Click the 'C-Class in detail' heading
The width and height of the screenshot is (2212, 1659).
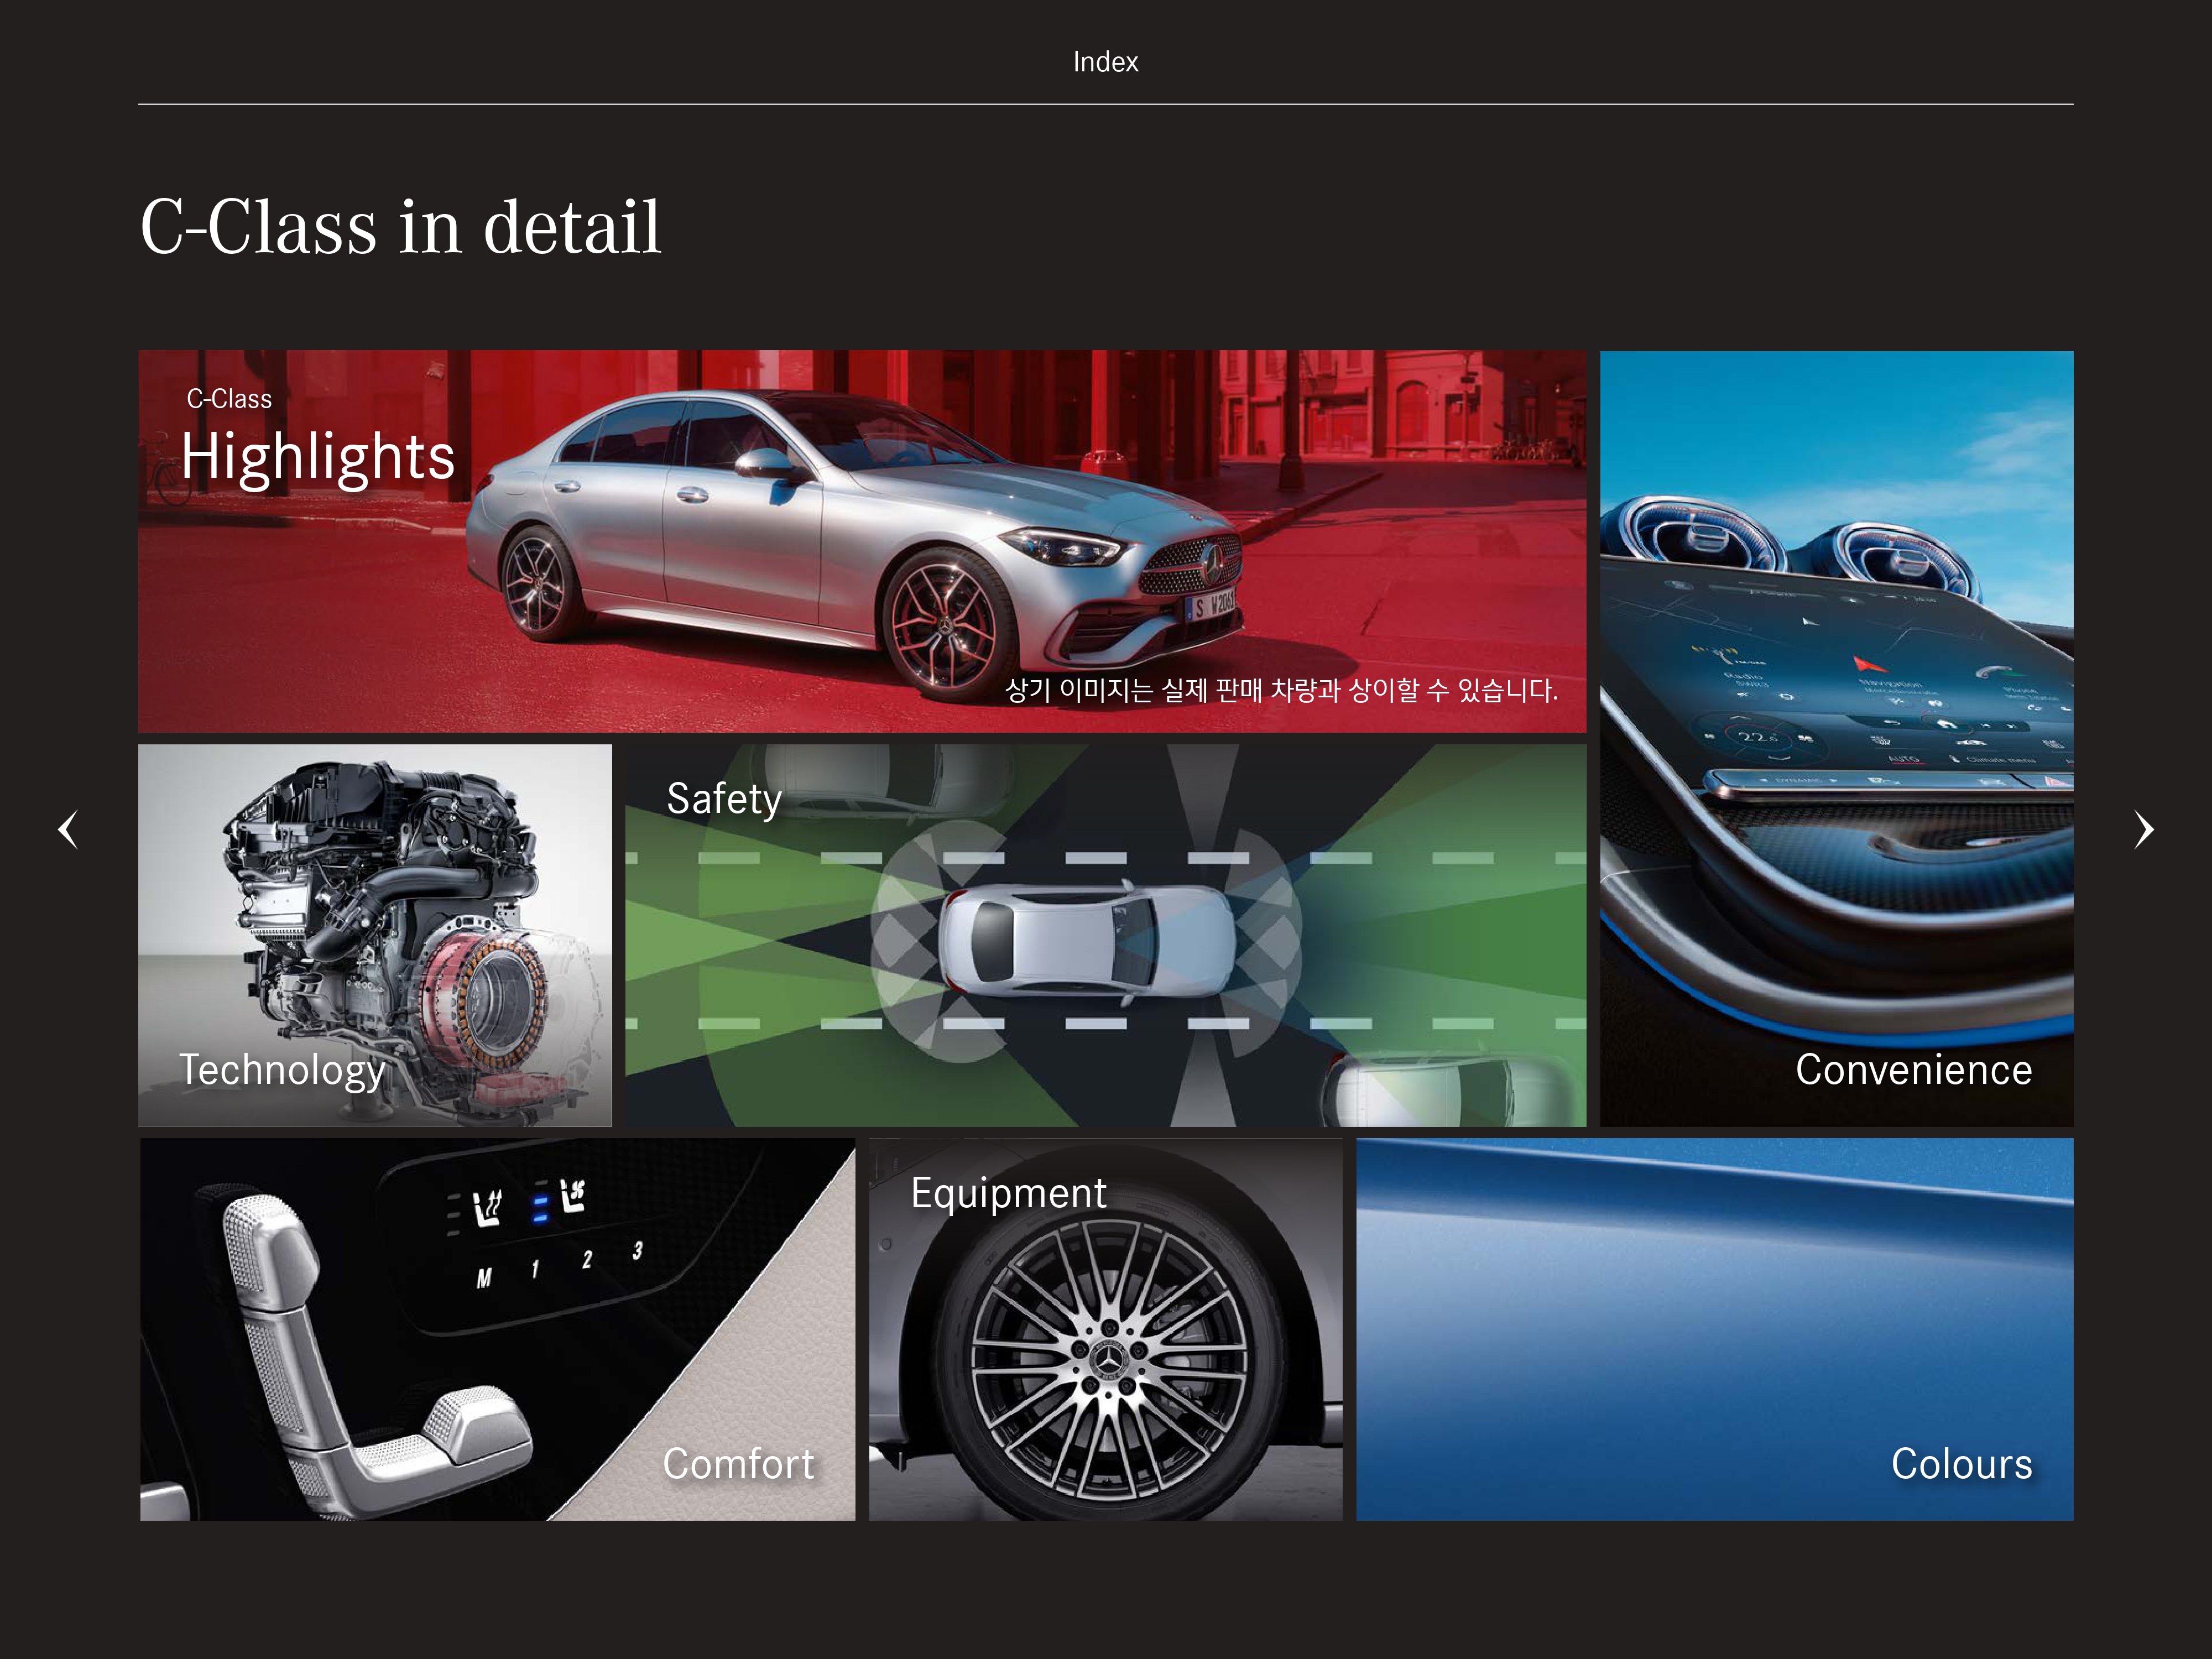400,227
